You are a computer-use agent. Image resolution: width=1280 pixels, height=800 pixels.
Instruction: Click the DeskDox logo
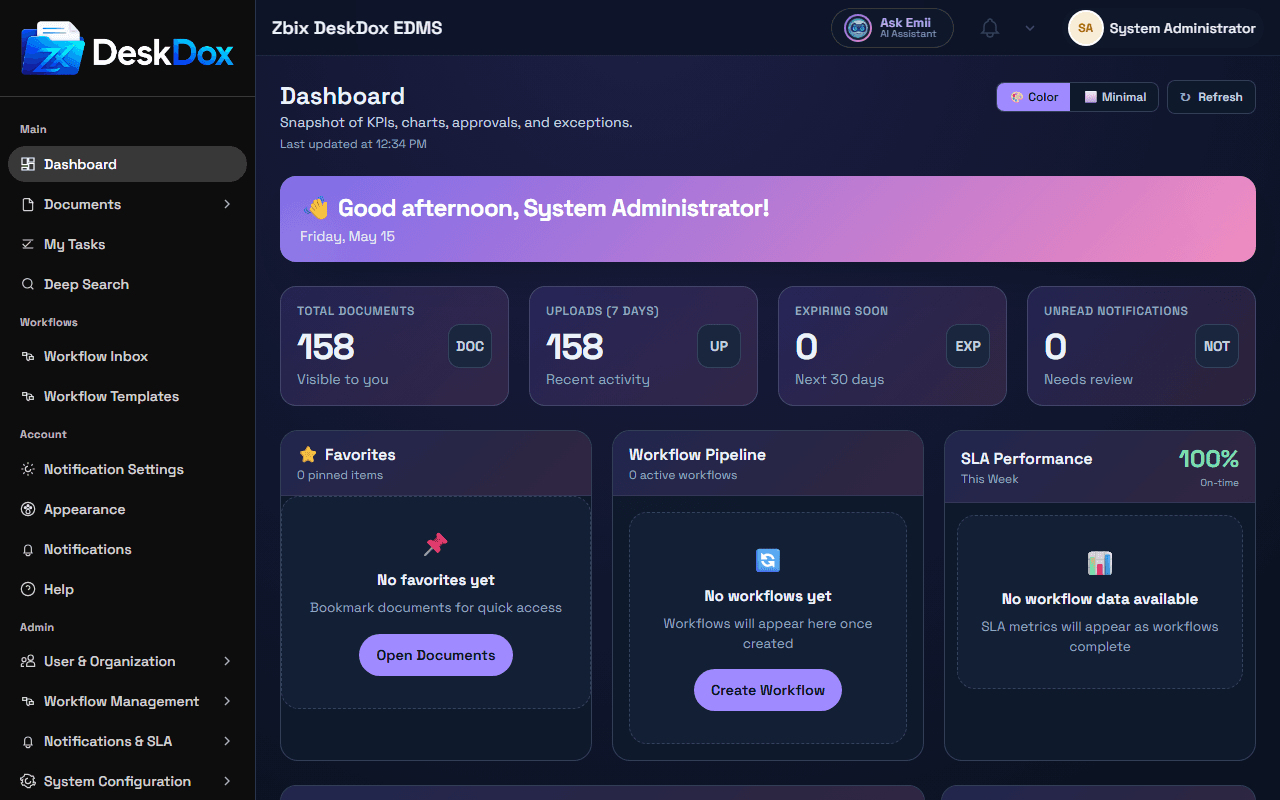click(x=127, y=48)
